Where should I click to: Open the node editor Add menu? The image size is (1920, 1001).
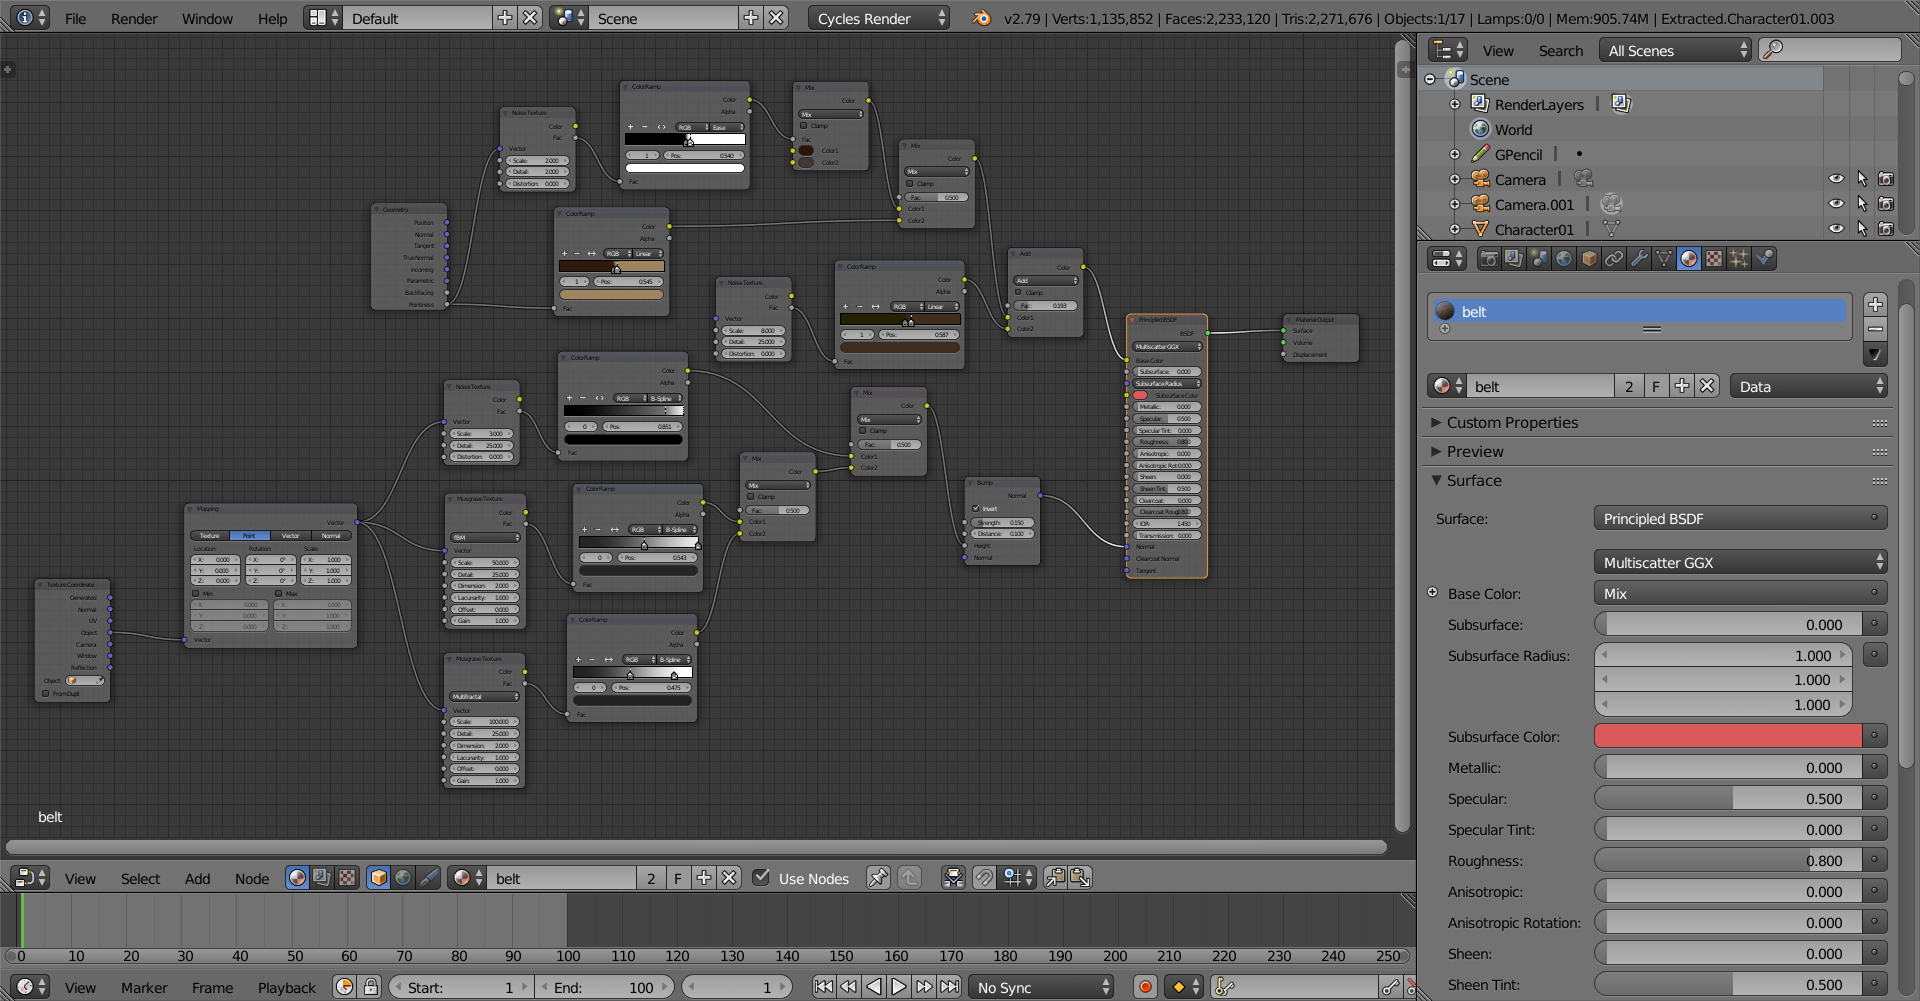197,878
